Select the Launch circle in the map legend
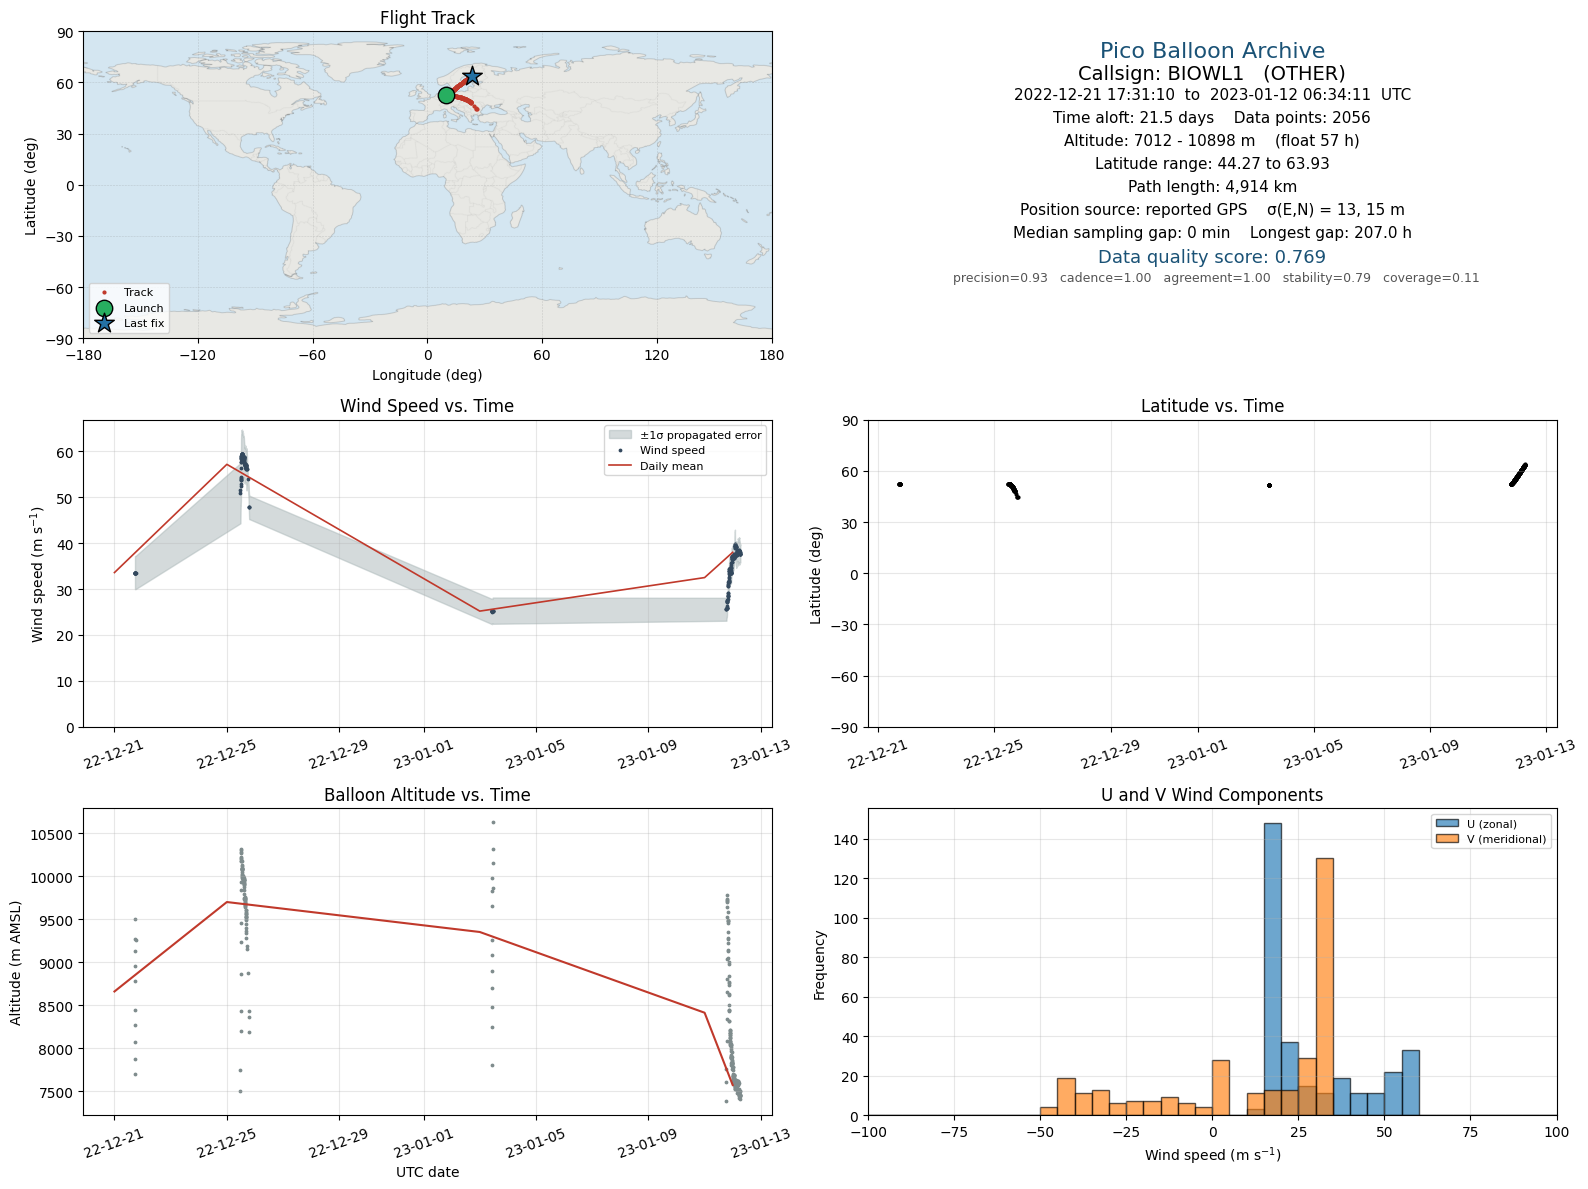Viewport: 1588px width, 1189px height. click(104, 308)
